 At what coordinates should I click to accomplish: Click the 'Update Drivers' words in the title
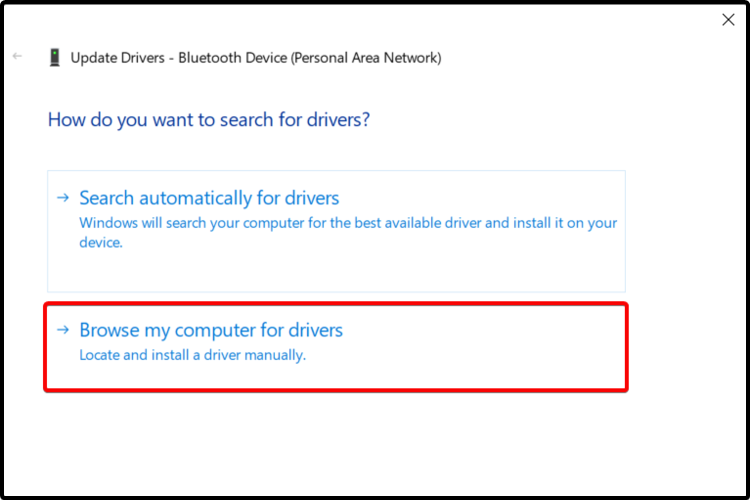pos(118,58)
